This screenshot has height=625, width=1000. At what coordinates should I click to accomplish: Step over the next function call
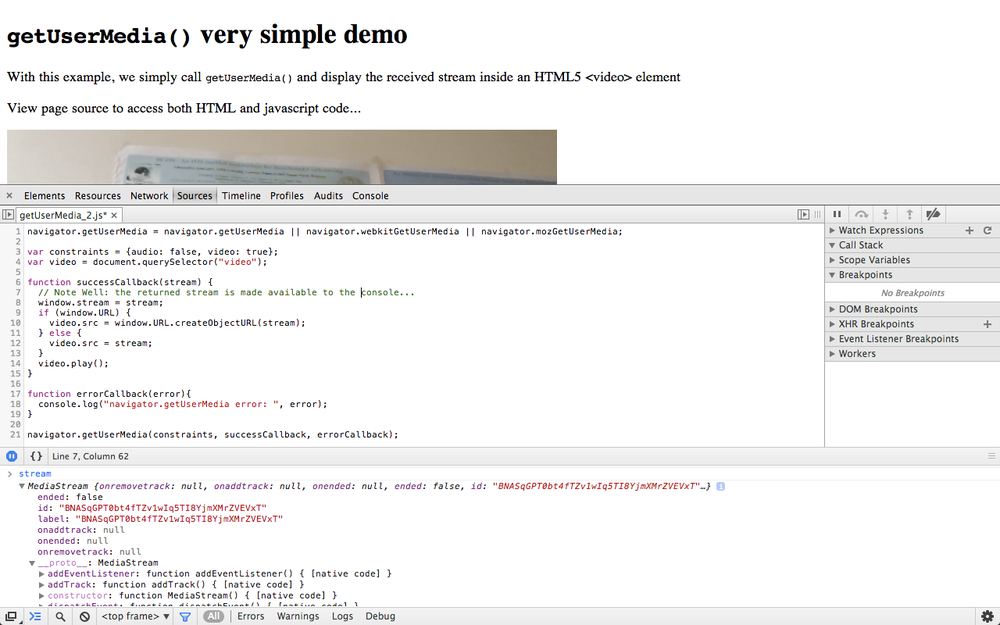tap(861, 214)
